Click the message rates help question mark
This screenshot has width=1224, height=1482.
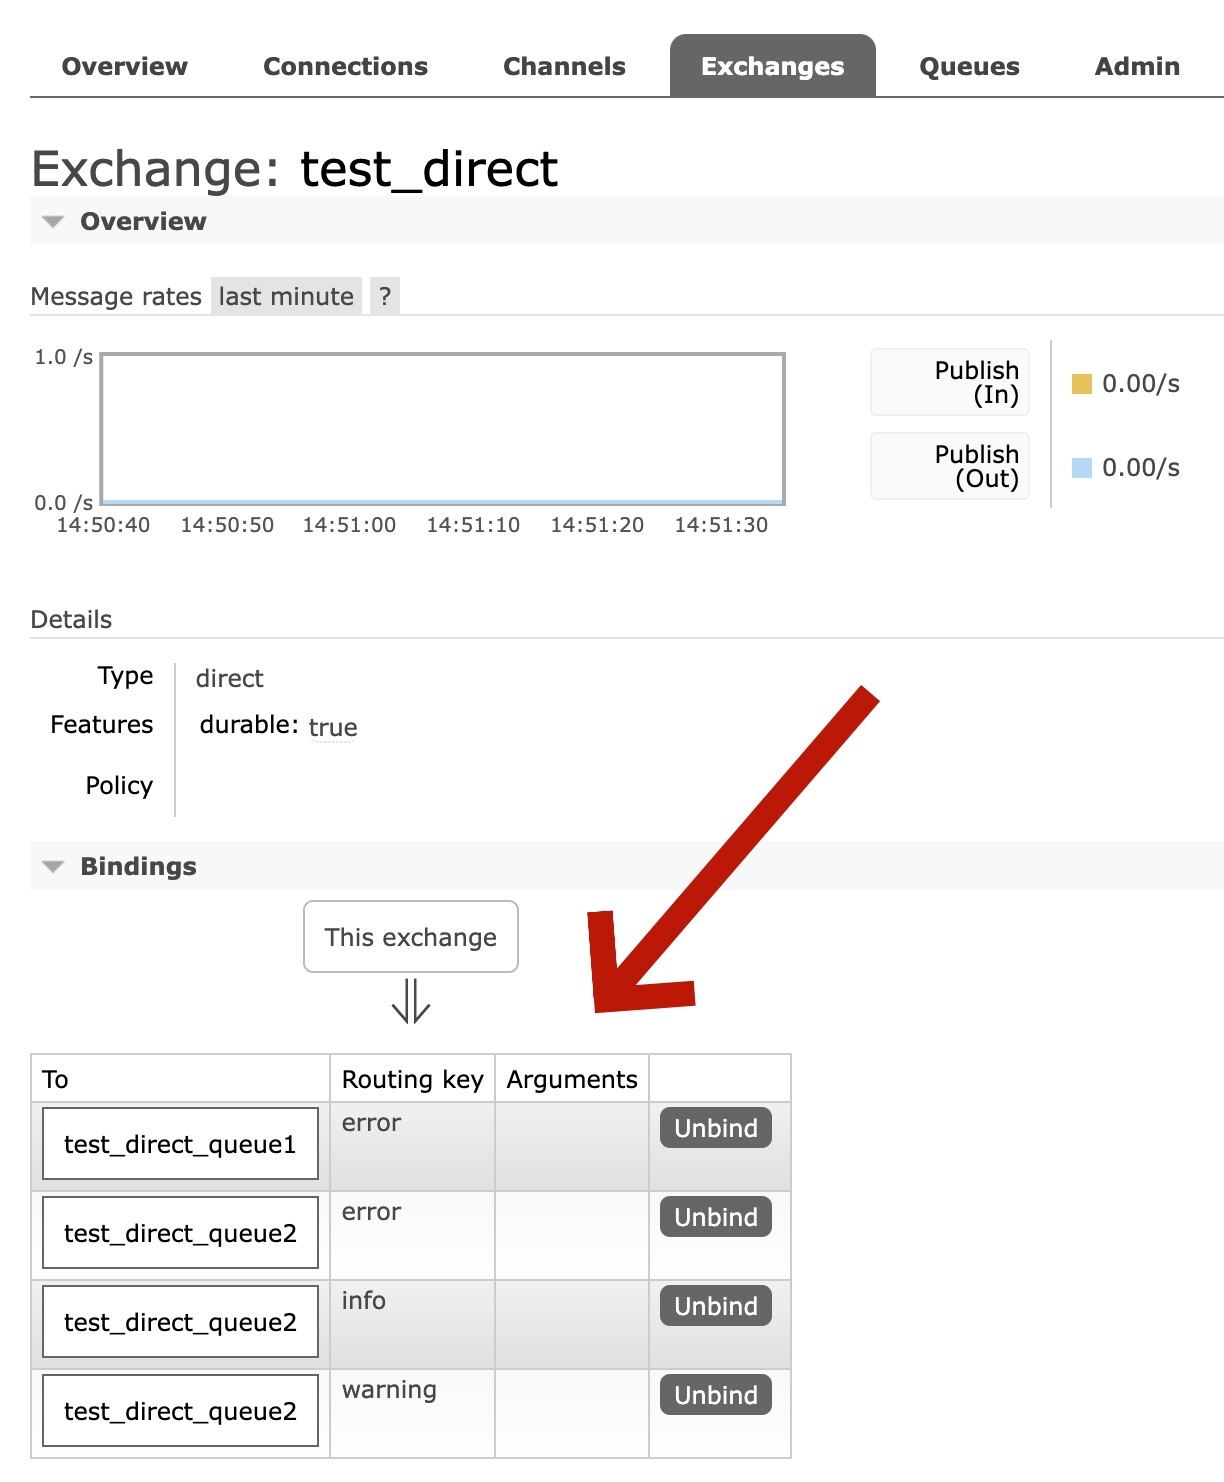[385, 296]
